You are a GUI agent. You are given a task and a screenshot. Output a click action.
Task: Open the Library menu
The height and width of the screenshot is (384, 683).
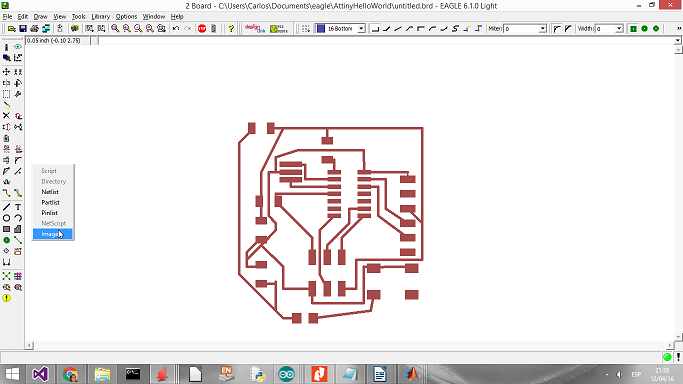tap(101, 17)
